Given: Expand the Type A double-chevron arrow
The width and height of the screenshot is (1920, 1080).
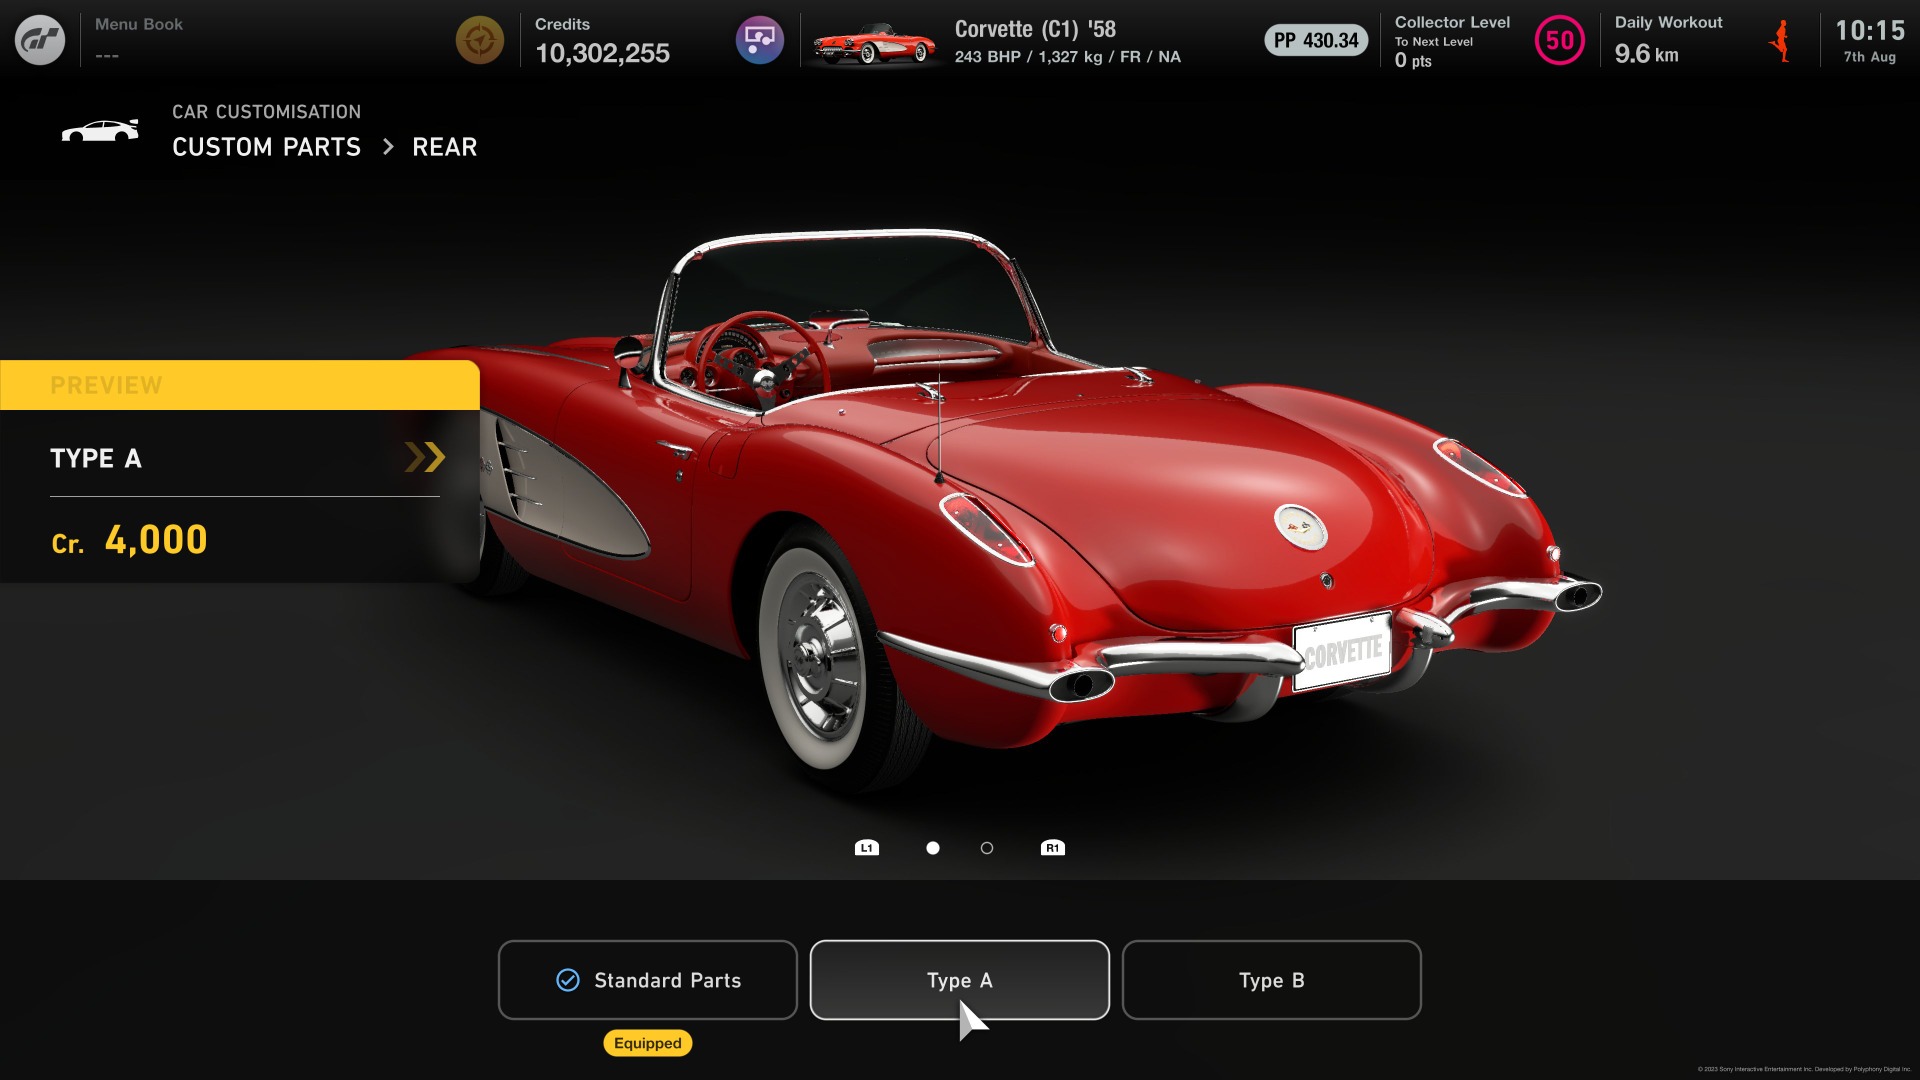Looking at the screenshot, I should (x=424, y=457).
